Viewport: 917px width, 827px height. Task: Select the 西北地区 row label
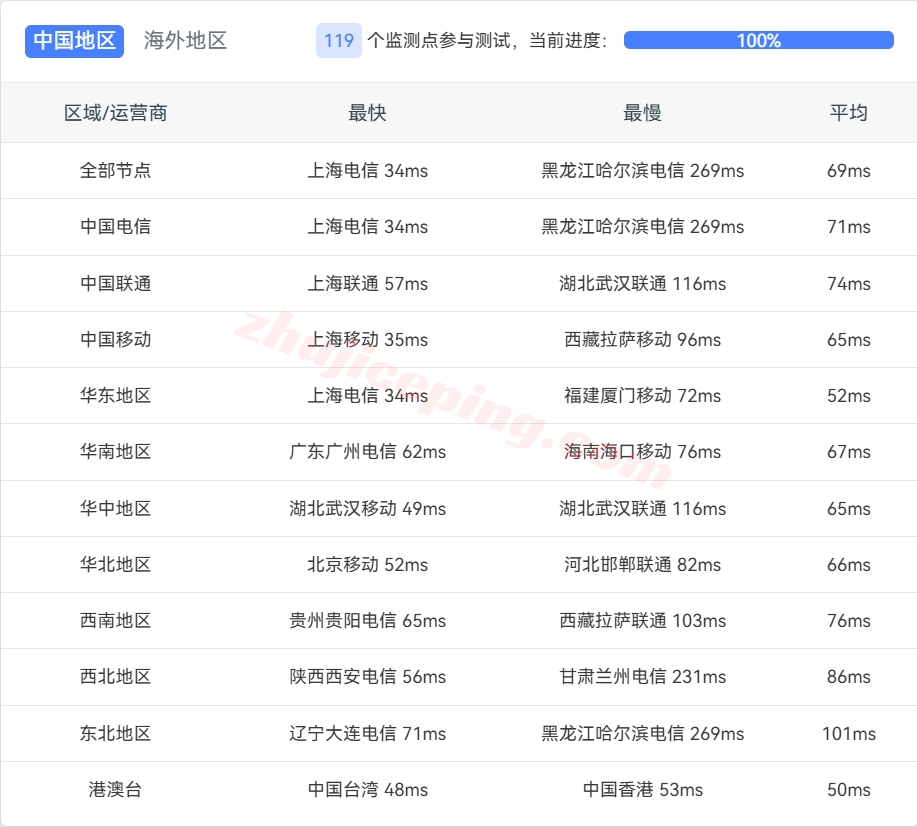point(116,677)
